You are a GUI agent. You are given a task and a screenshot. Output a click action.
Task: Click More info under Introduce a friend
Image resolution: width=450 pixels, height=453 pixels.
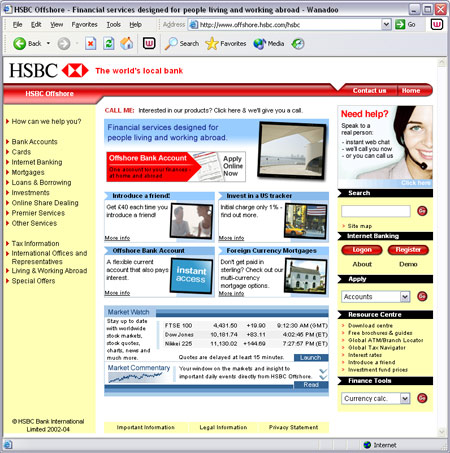(x=117, y=238)
